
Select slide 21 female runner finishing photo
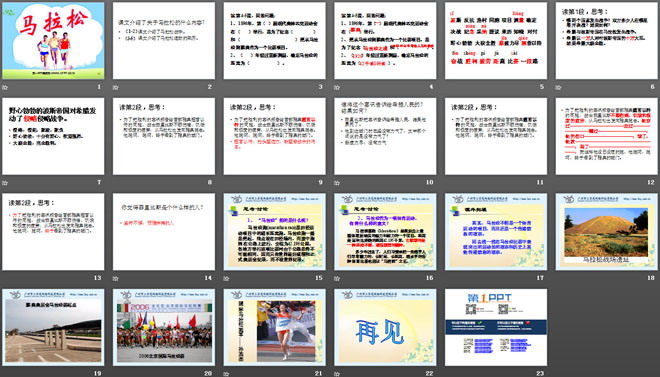click(274, 327)
